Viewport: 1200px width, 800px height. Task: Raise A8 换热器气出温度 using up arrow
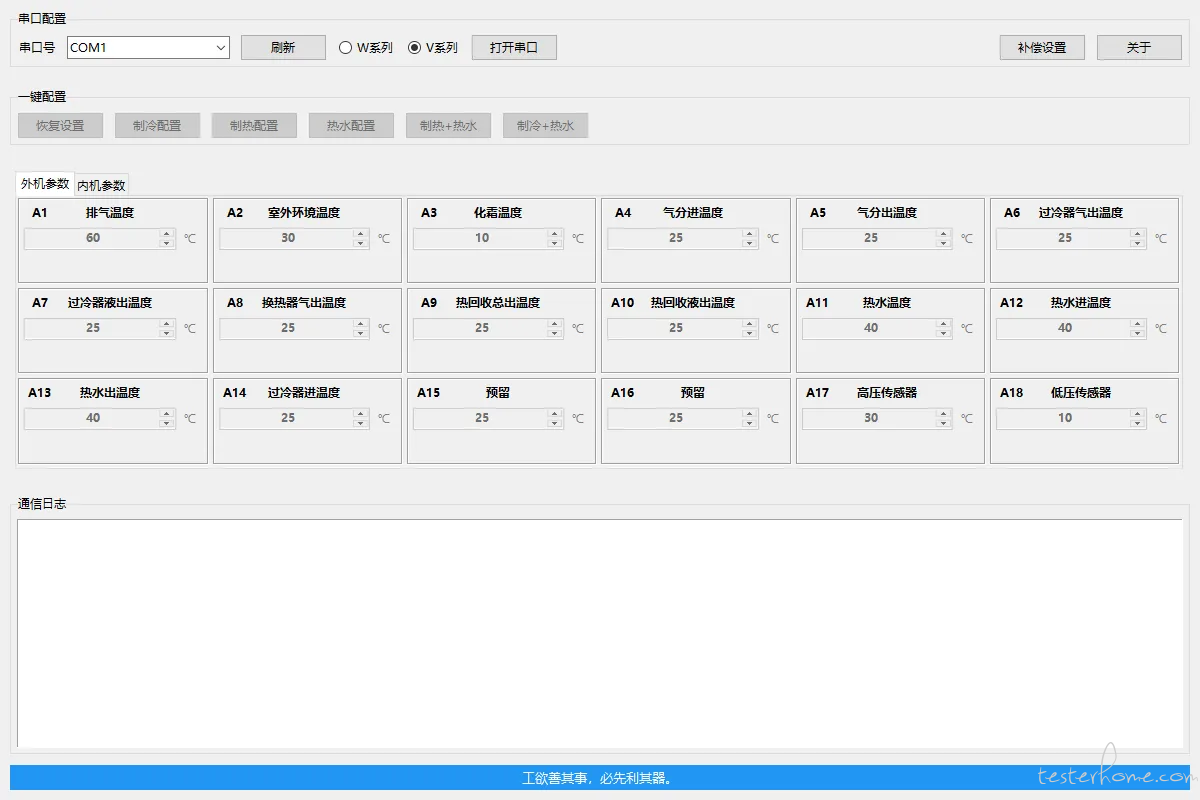pos(360,324)
